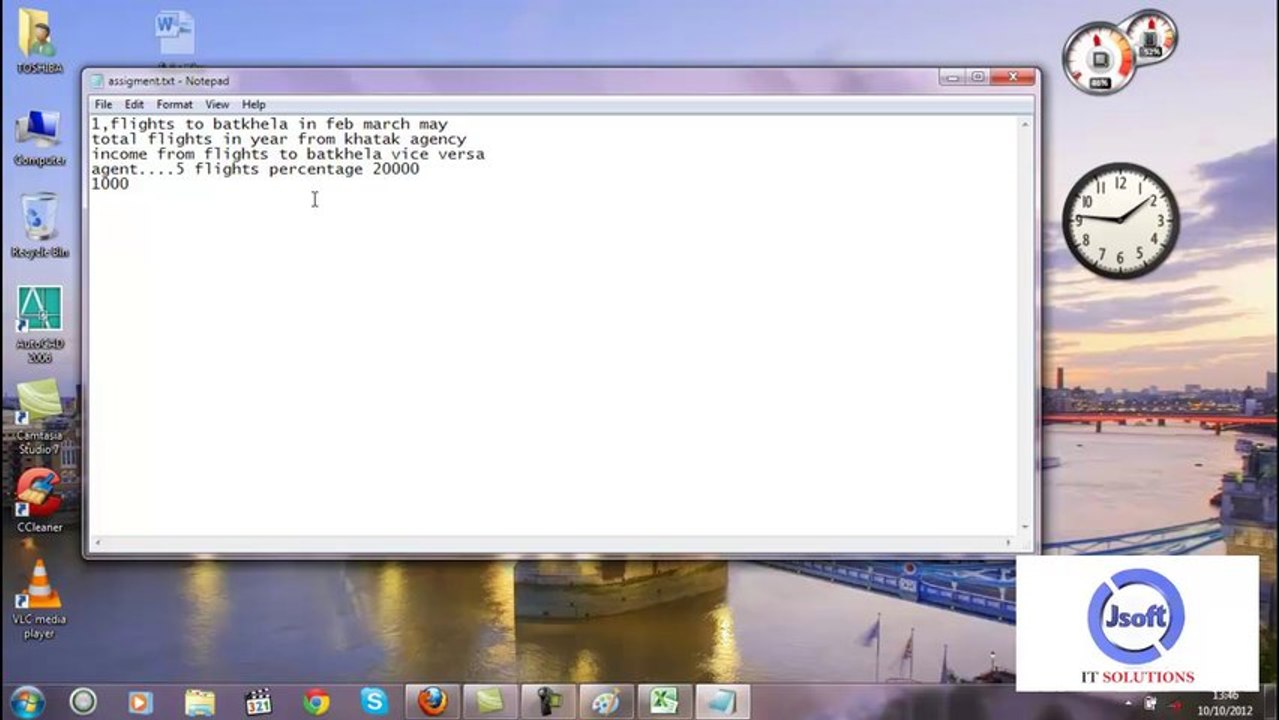Click text "total flights in year from khatak agency"
Viewport: 1279px width, 720px height.
pos(279,139)
